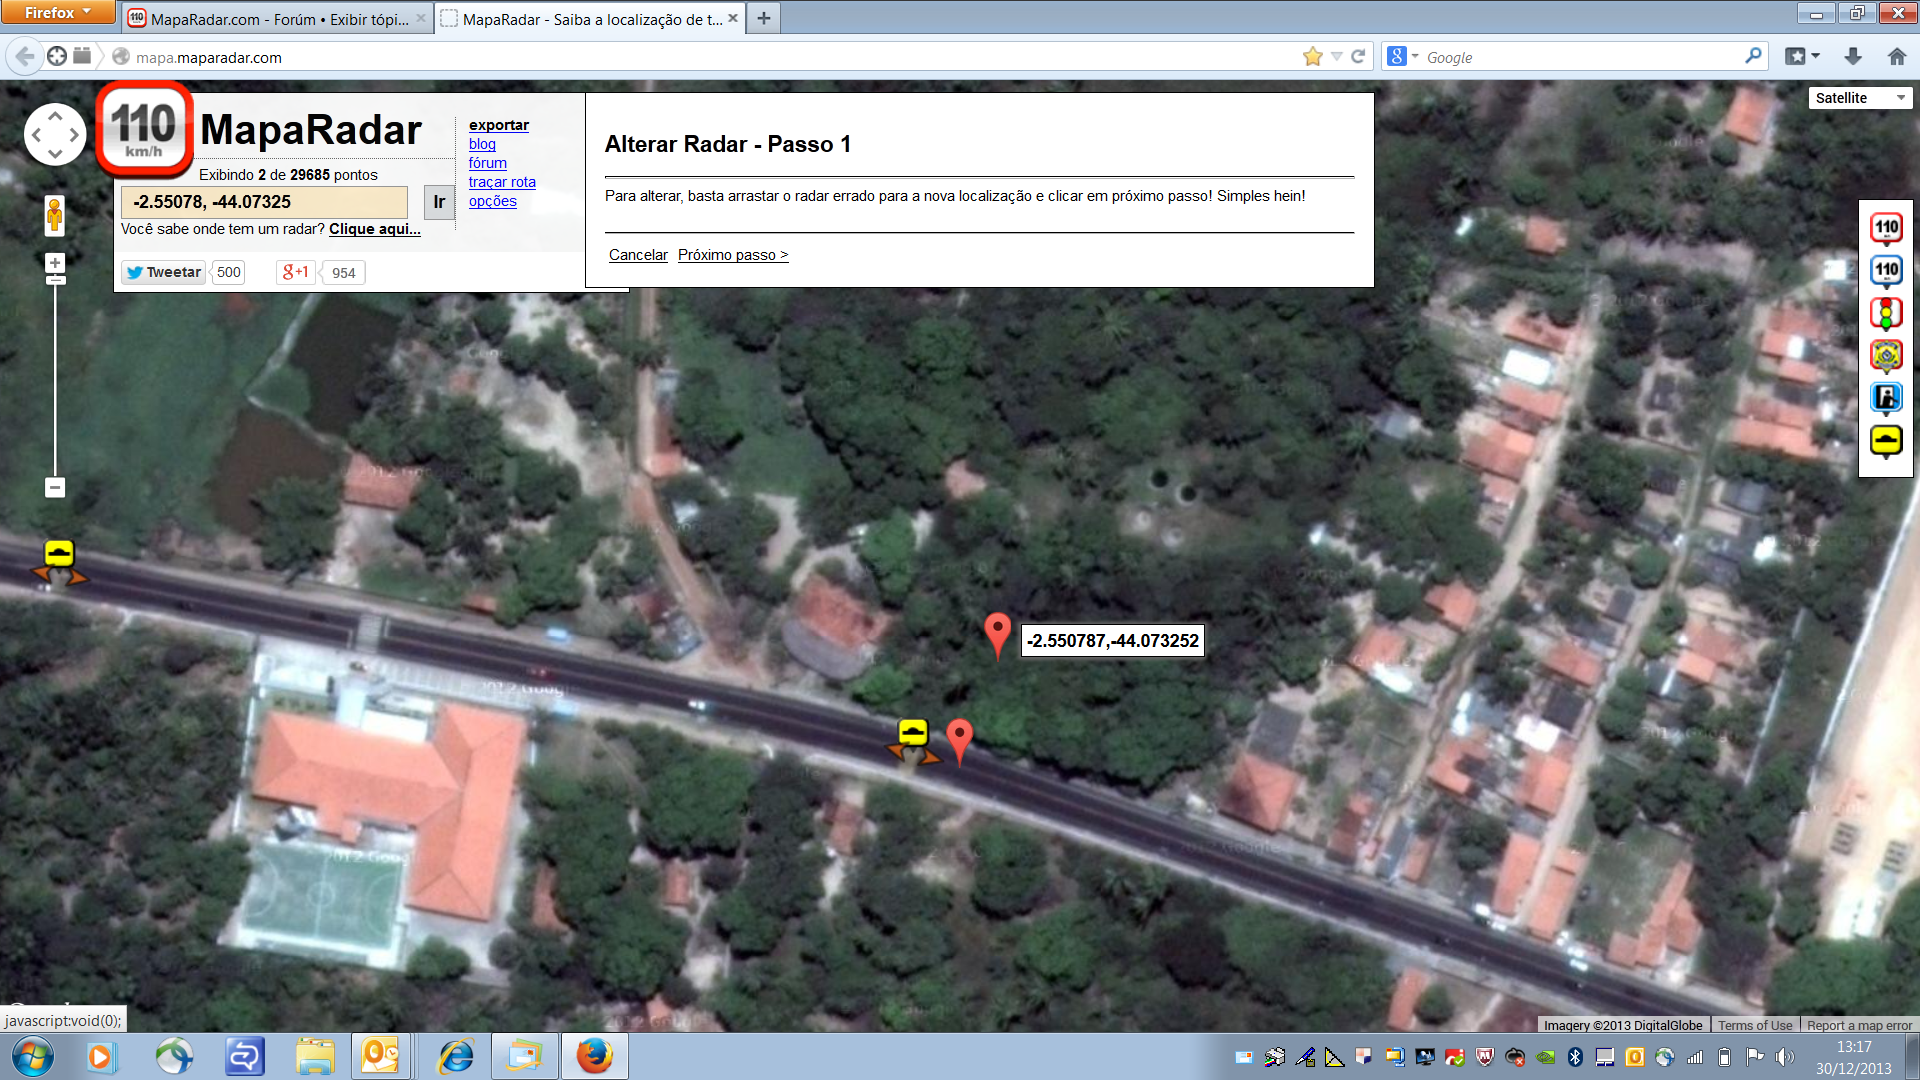Click the Tweetar button

point(164,272)
